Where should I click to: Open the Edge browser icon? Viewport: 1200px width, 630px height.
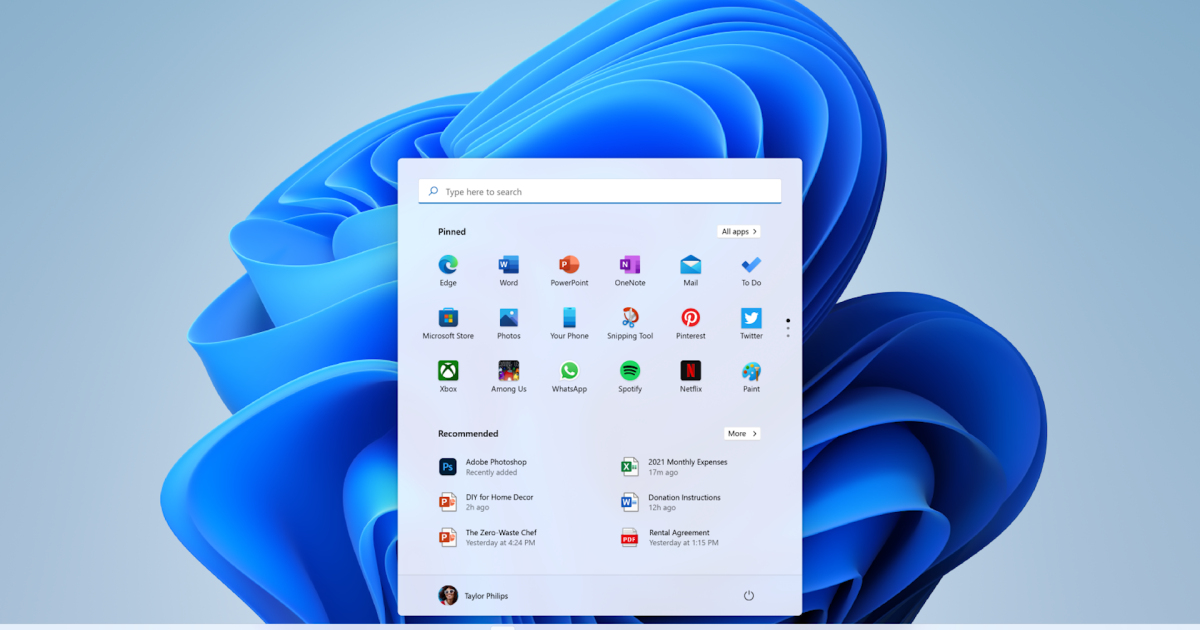click(448, 265)
